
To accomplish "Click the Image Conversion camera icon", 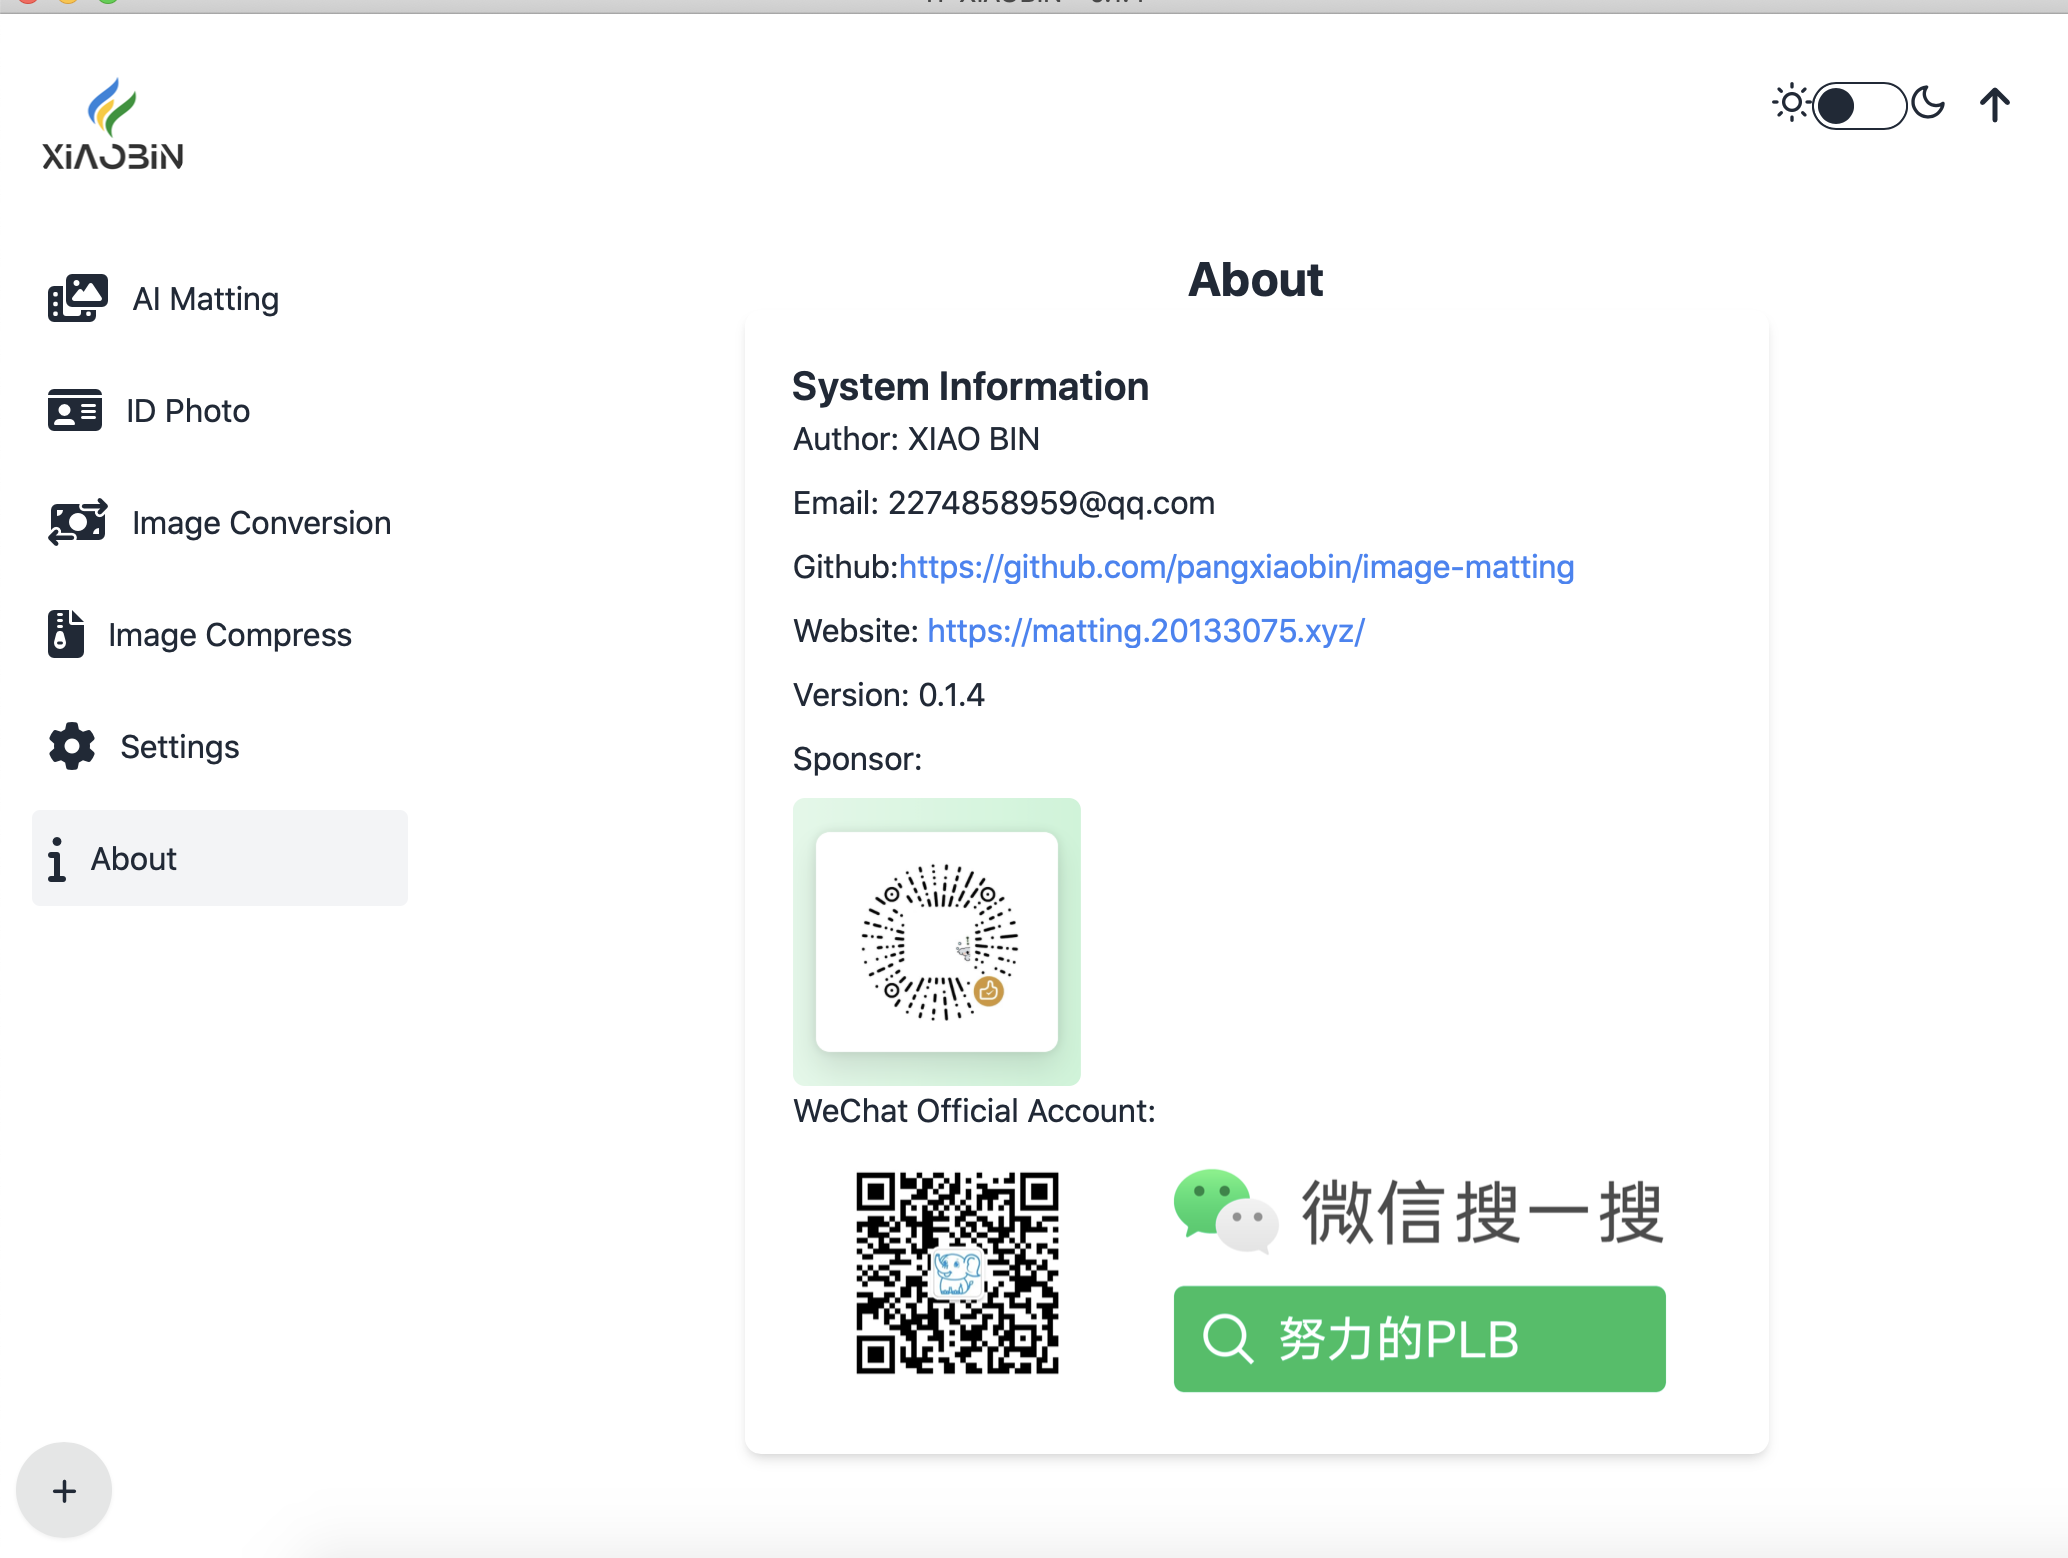I will click(77, 522).
